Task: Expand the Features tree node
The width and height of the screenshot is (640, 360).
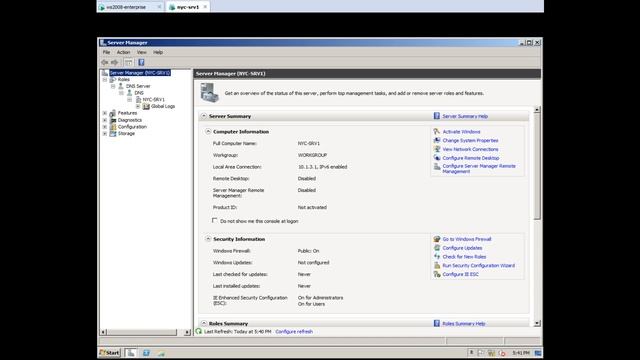Action: [x=105, y=113]
